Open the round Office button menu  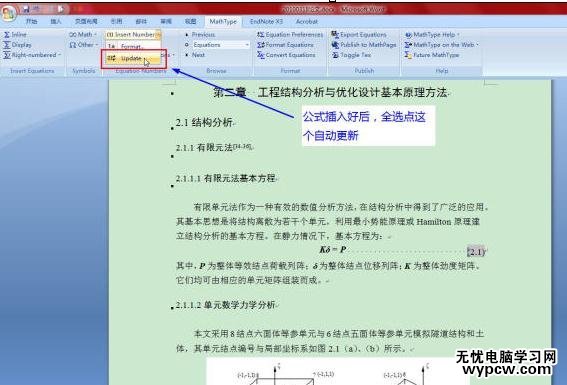(x=8, y=13)
